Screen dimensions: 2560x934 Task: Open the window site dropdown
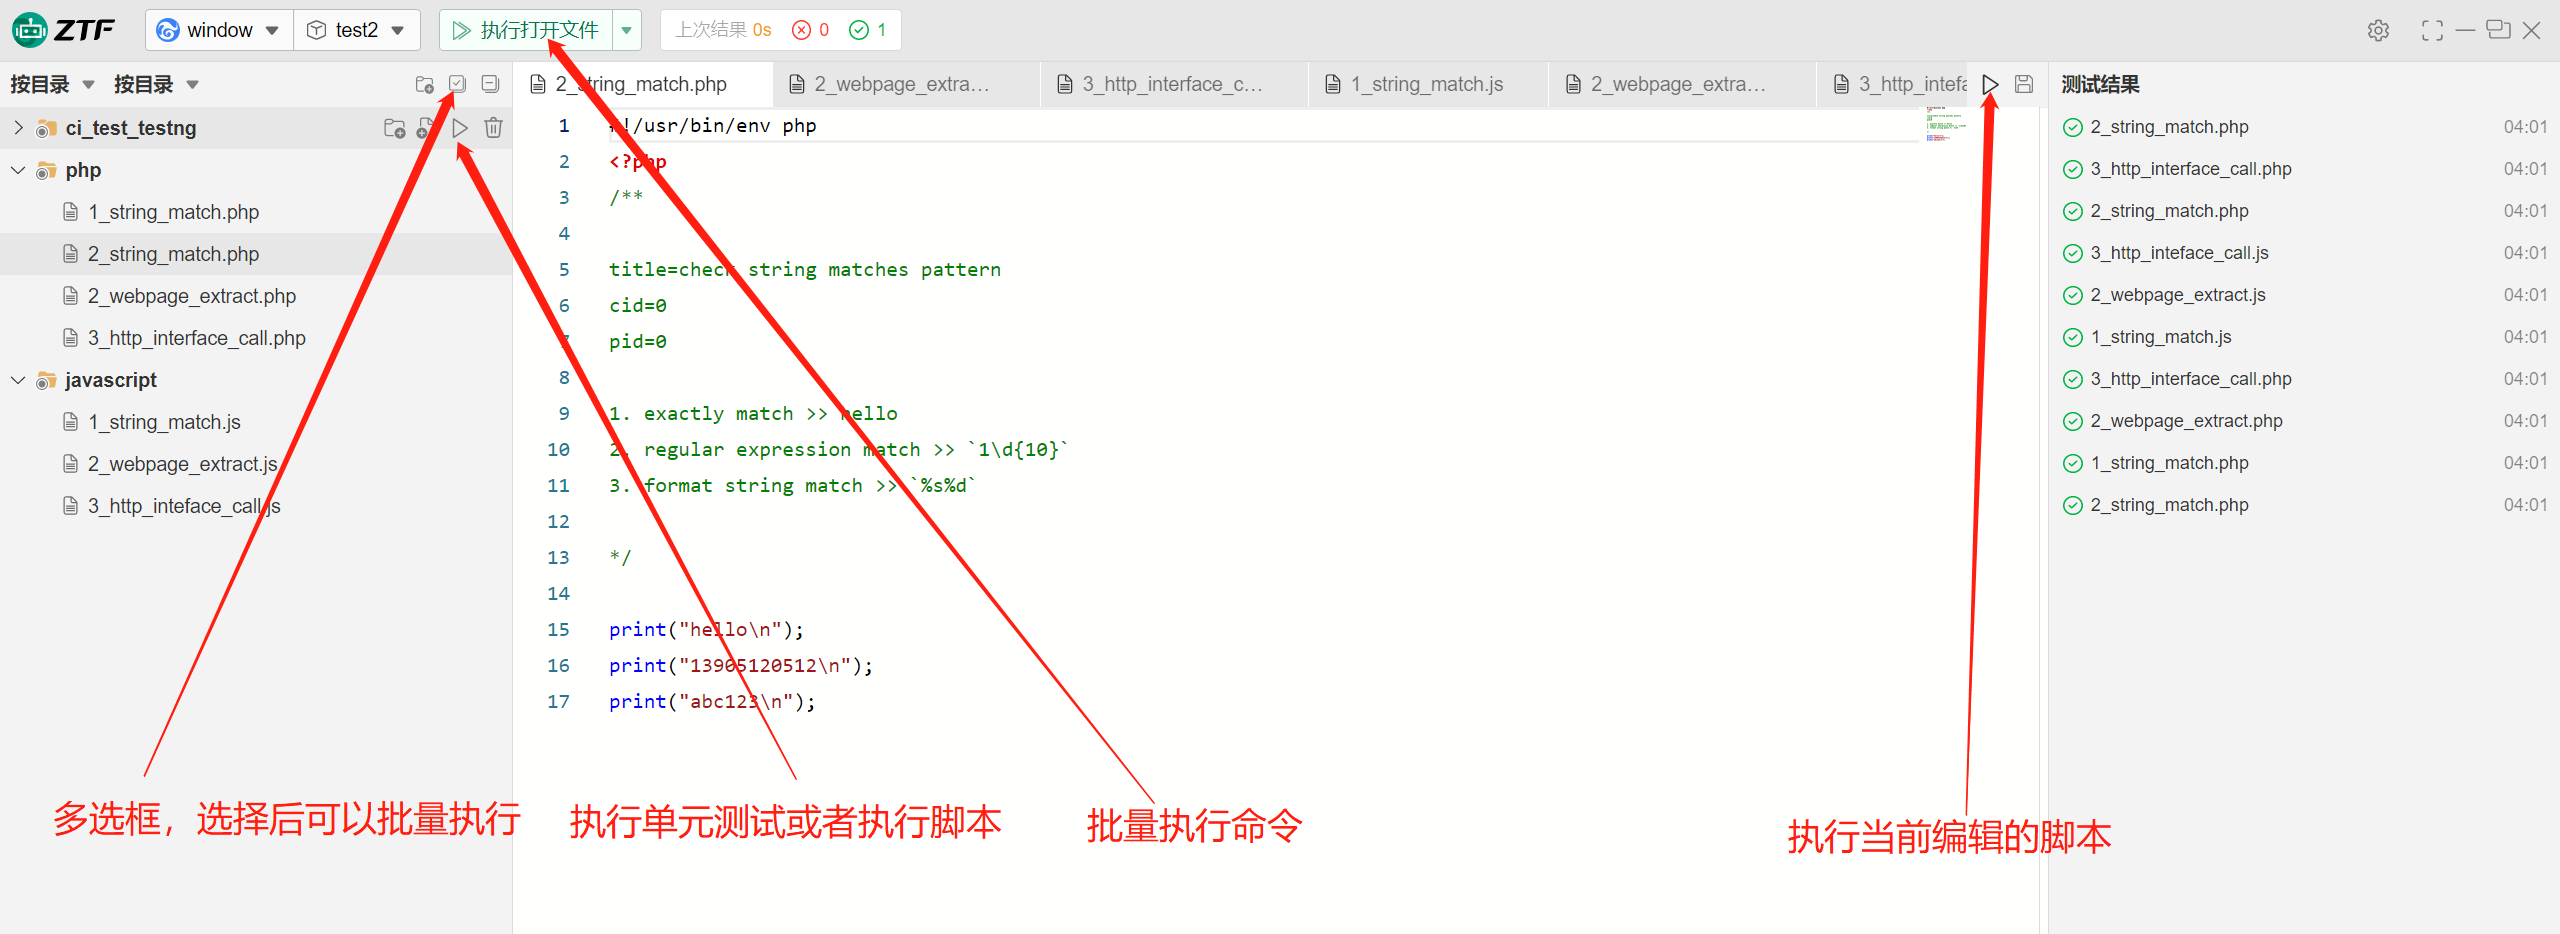[x=219, y=30]
